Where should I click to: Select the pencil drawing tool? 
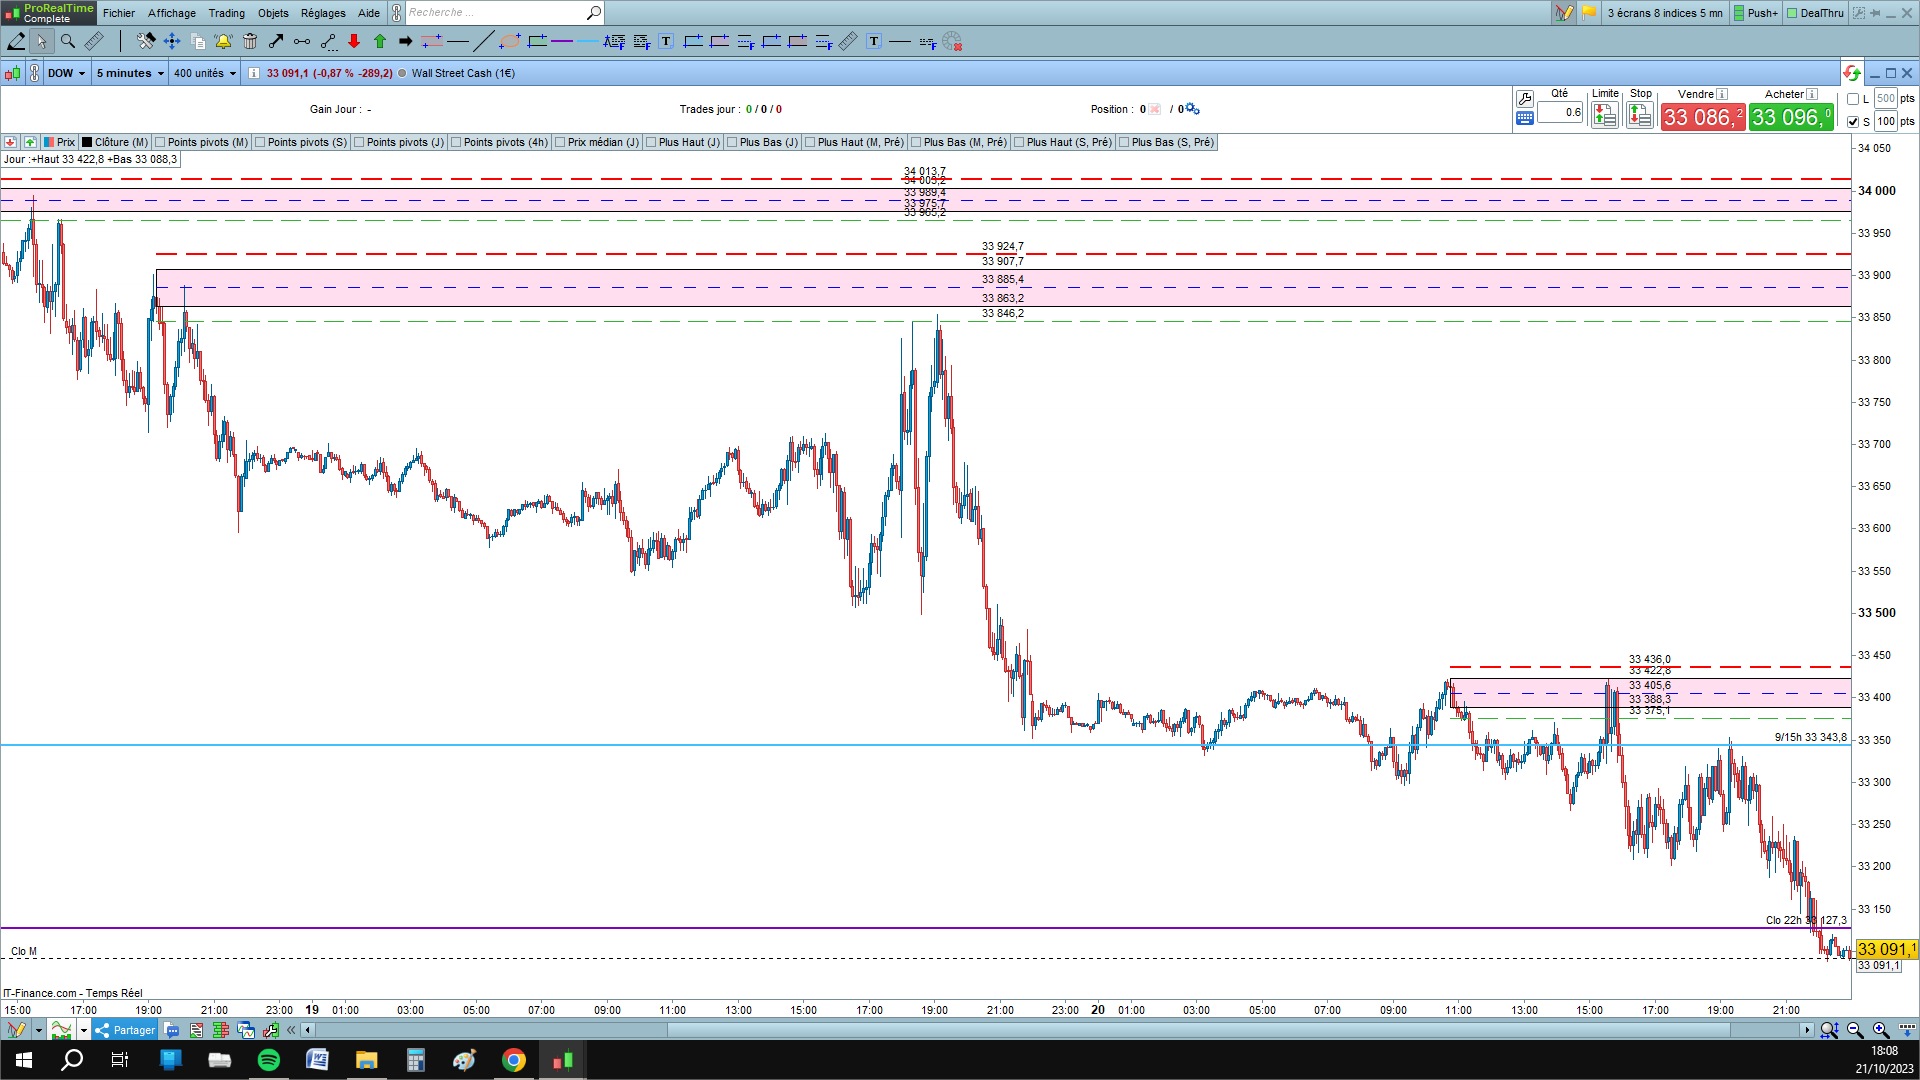17,41
